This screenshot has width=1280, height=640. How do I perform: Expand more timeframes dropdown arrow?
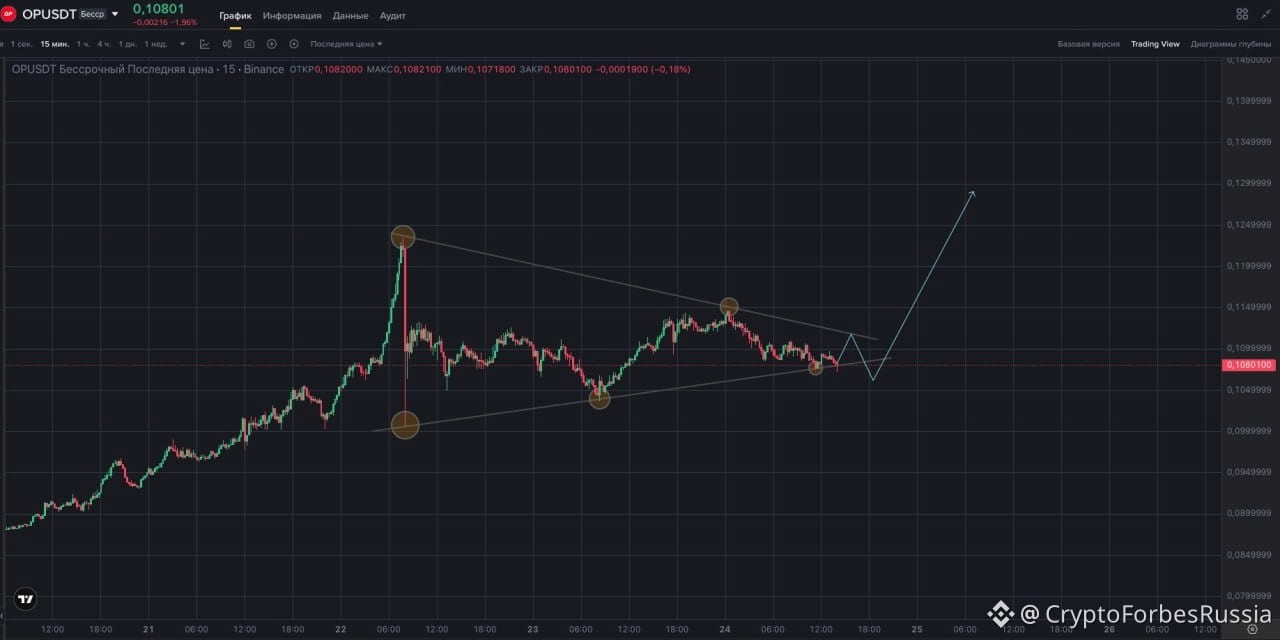pos(182,44)
